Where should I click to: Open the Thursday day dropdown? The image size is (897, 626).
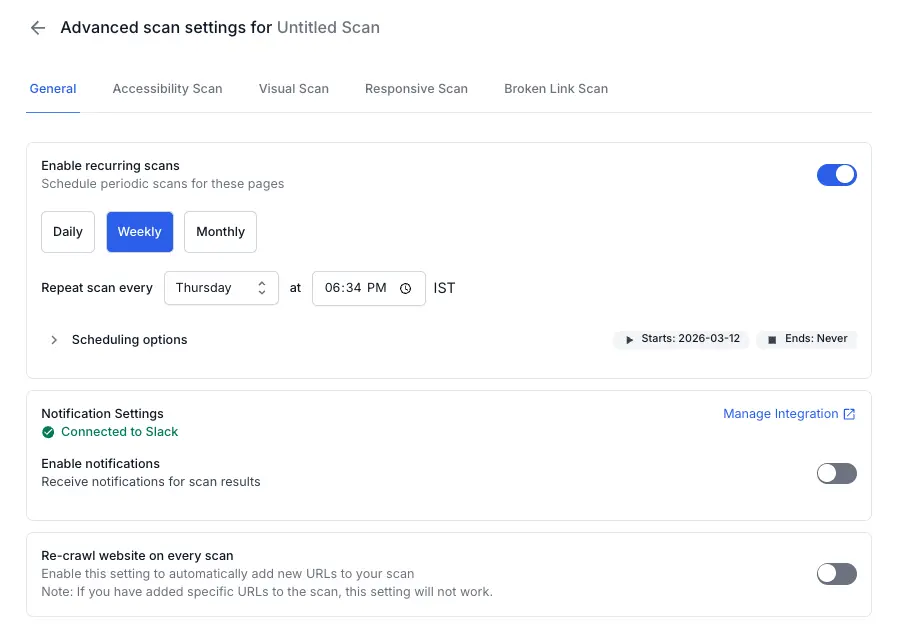(x=220, y=288)
